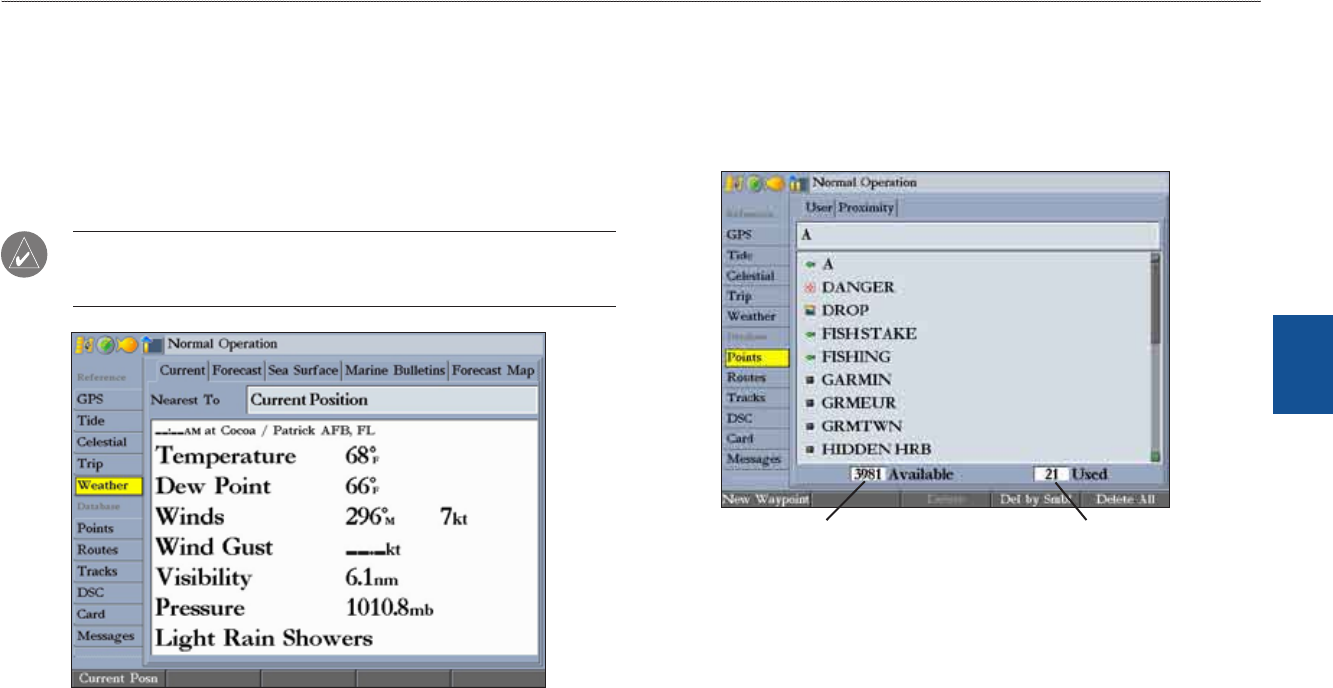
Task: Open the Sea Surface tab
Action: click(x=303, y=371)
